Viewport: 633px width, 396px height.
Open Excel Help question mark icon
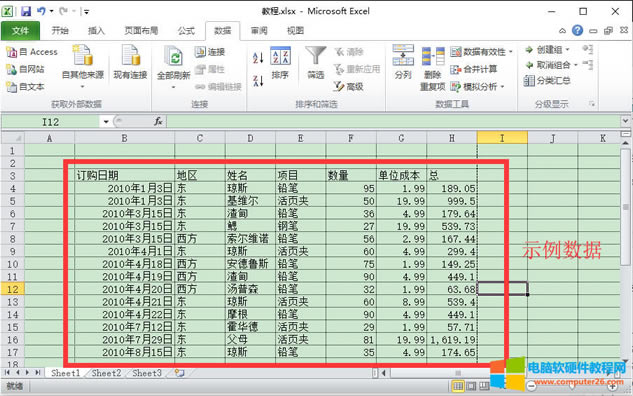(578, 30)
